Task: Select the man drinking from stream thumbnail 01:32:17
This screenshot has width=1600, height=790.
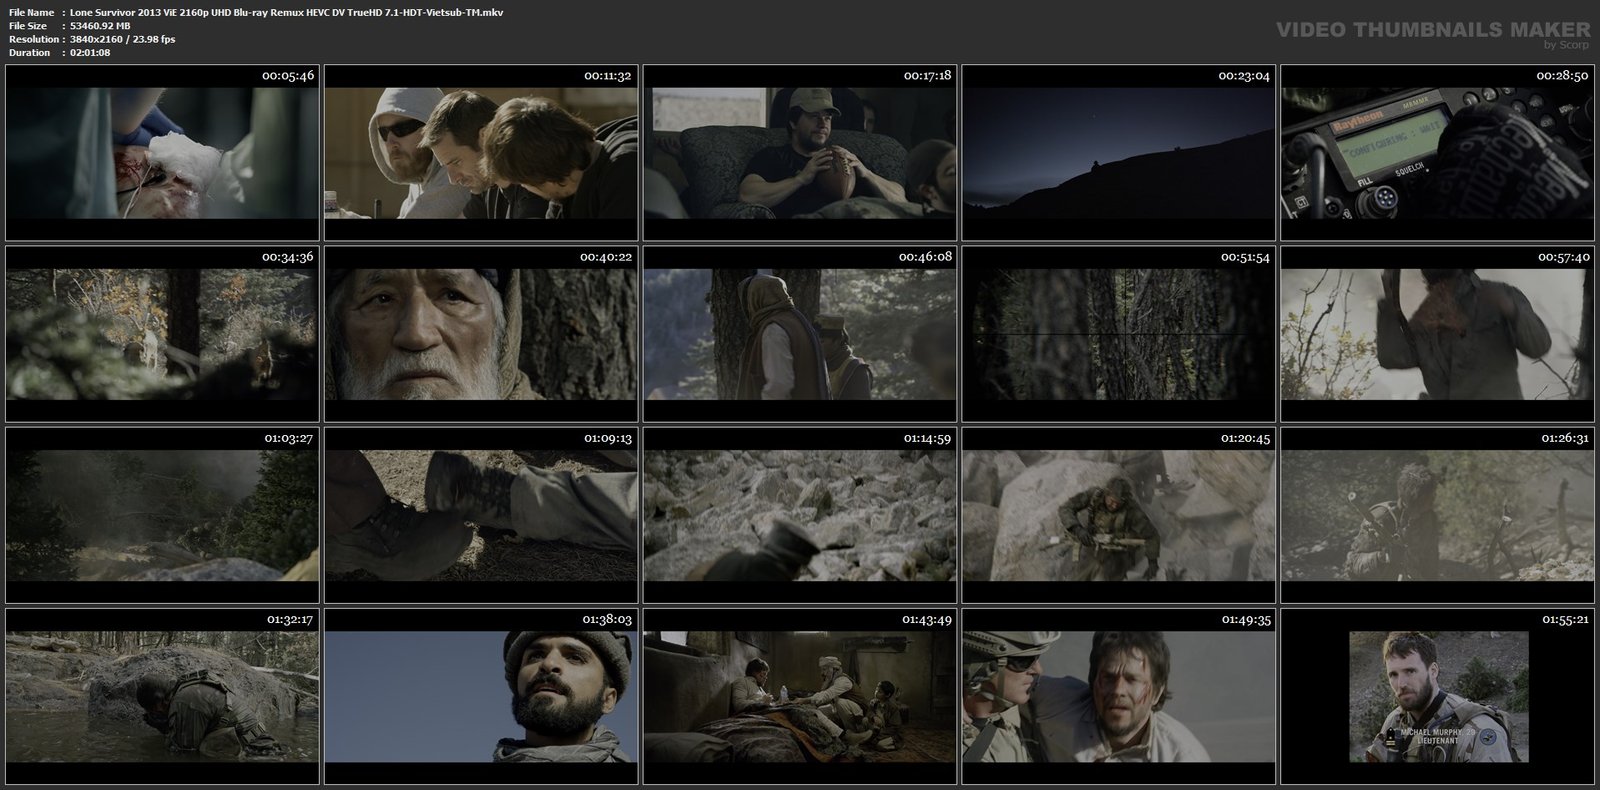Action: click(x=162, y=696)
